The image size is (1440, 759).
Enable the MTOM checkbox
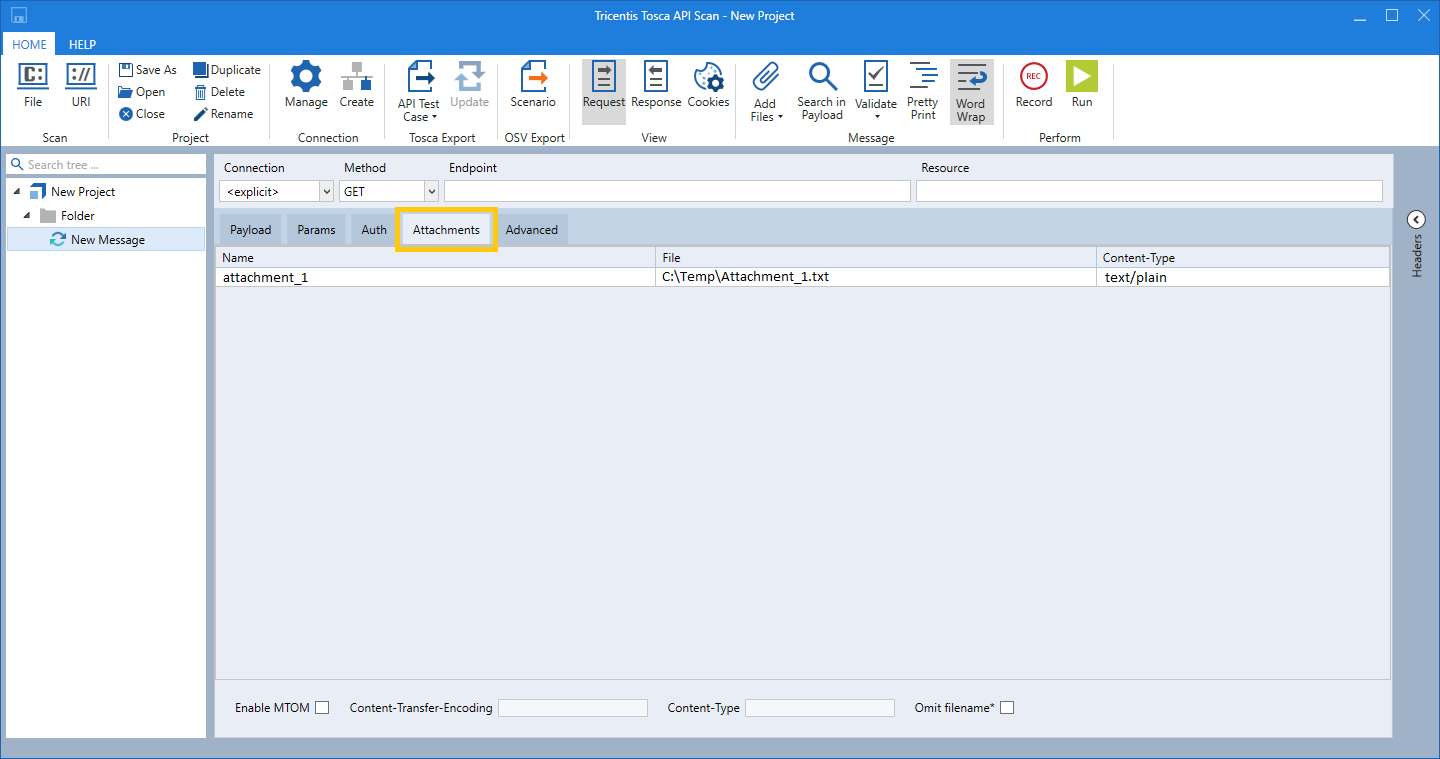[322, 708]
